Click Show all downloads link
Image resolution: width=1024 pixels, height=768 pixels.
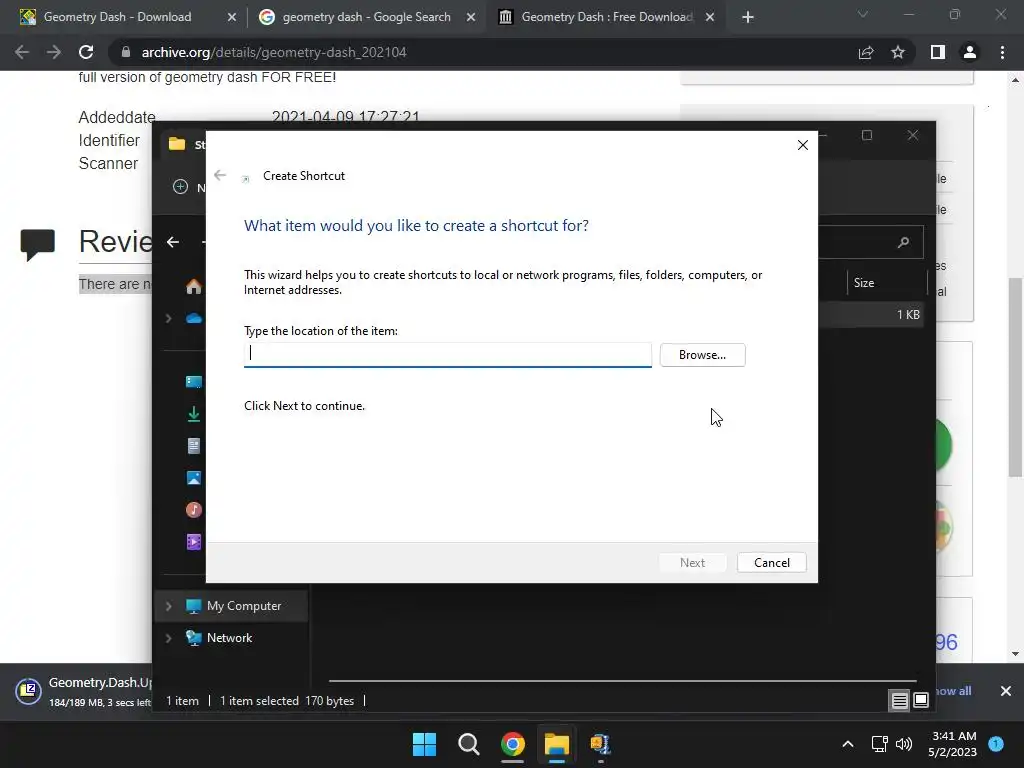953,691
